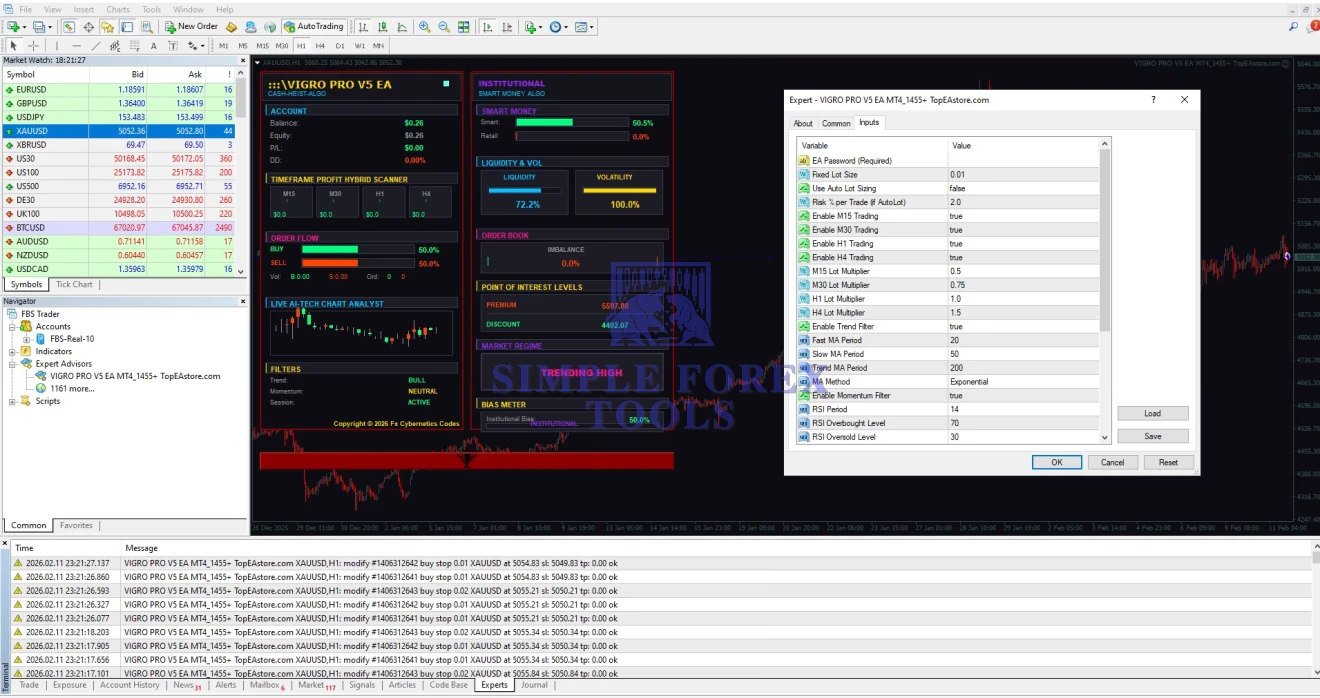Select the Crosshair tool
The height and width of the screenshot is (698, 1320).
pyautogui.click(x=32, y=45)
